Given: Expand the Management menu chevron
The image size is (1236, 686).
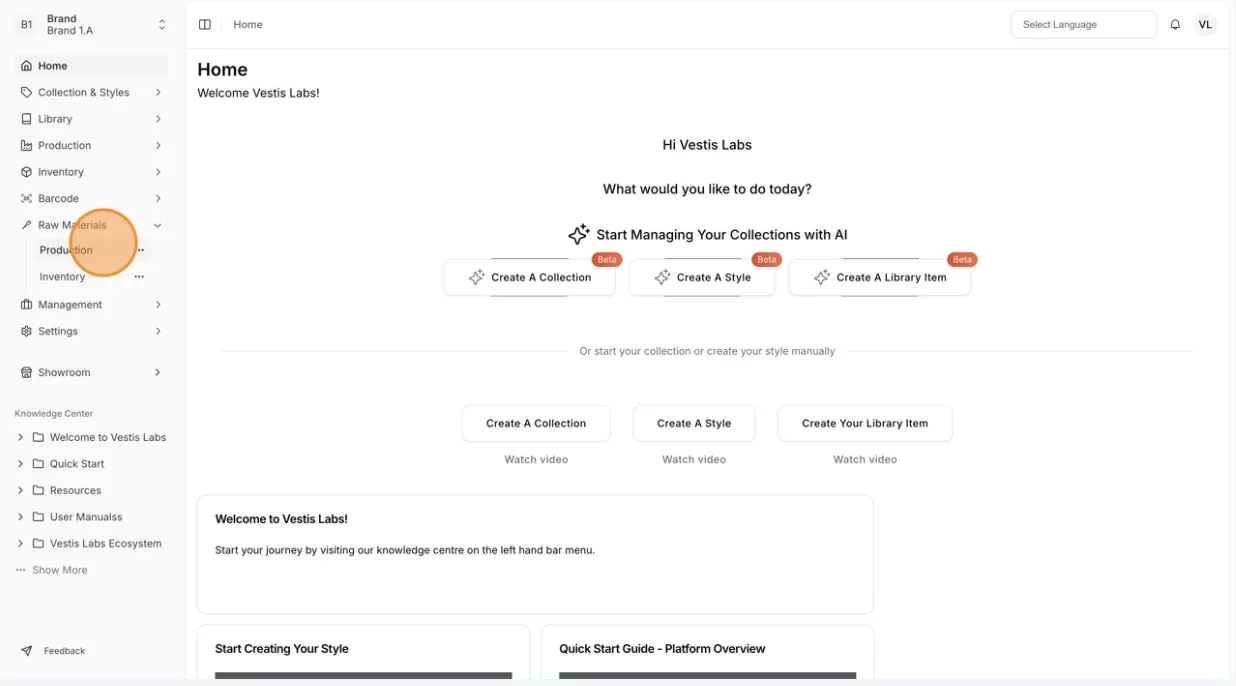Looking at the screenshot, I should pyautogui.click(x=158, y=304).
